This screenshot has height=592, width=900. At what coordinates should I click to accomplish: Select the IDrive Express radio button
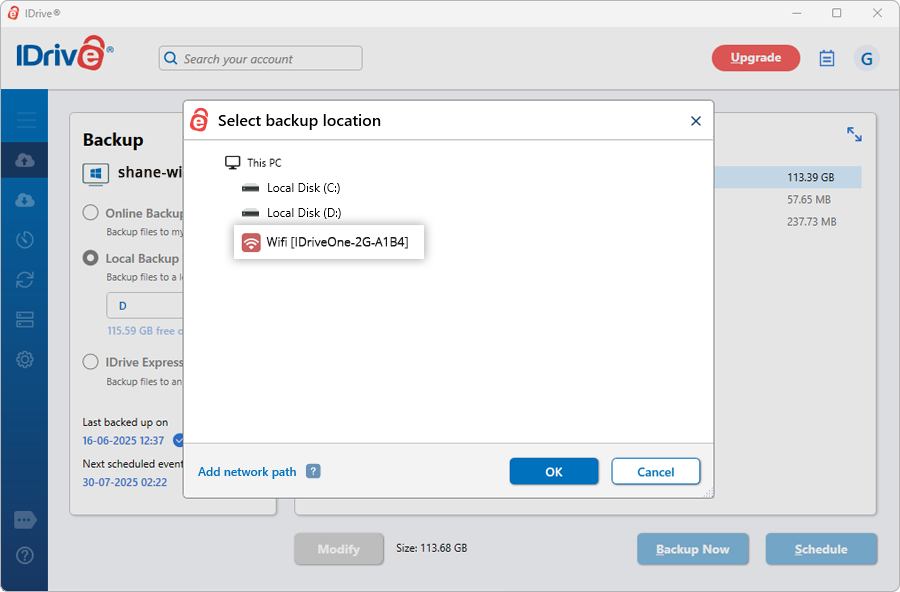click(x=90, y=362)
